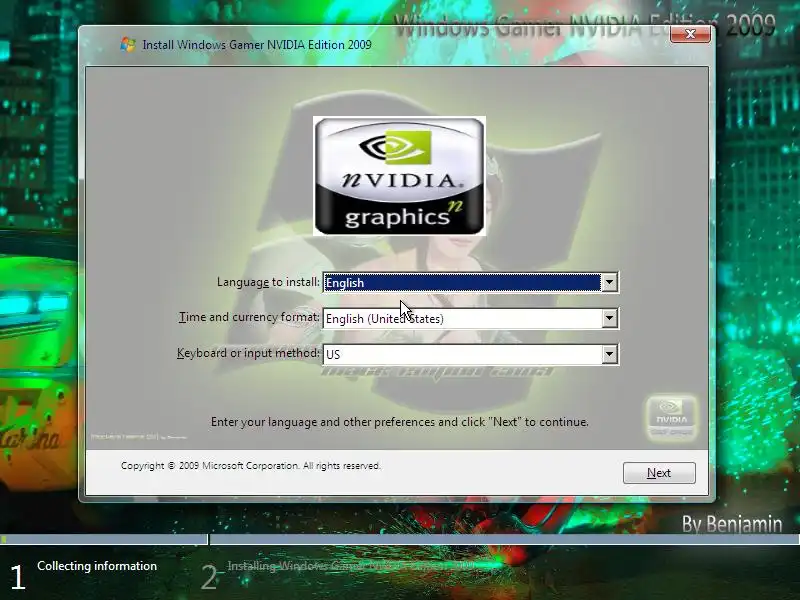
Task: Click the small NVIDIA badge icon at the dialog's bottom right
Action: pos(671,416)
